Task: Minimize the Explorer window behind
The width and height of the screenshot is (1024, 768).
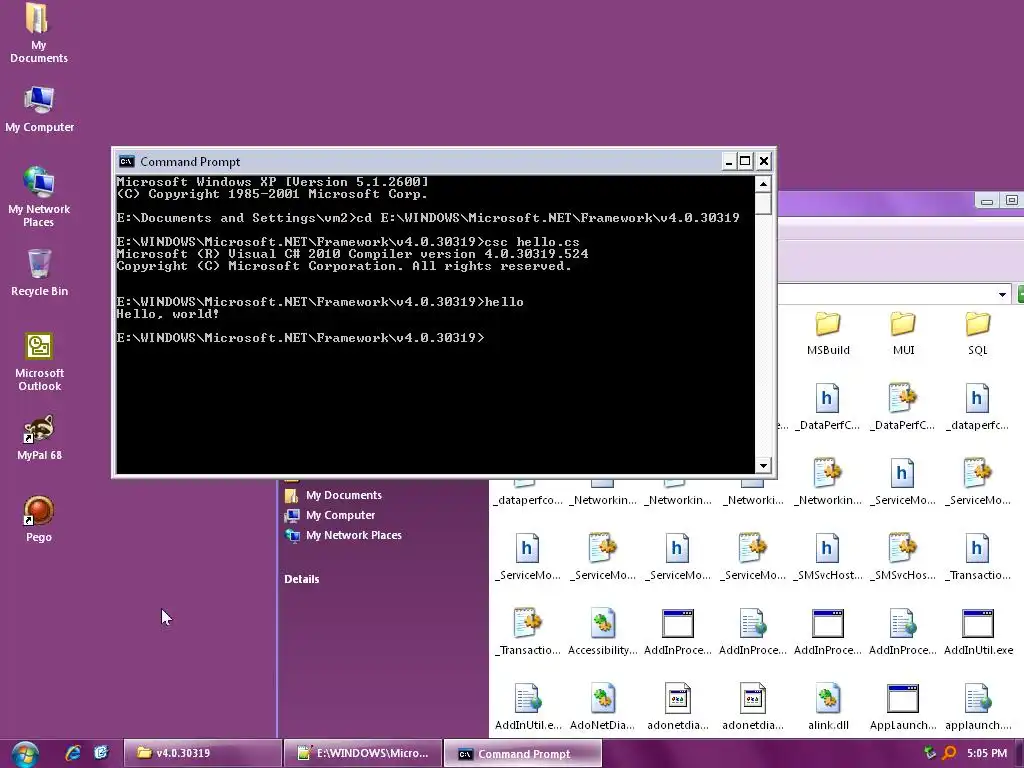Action: coord(987,200)
